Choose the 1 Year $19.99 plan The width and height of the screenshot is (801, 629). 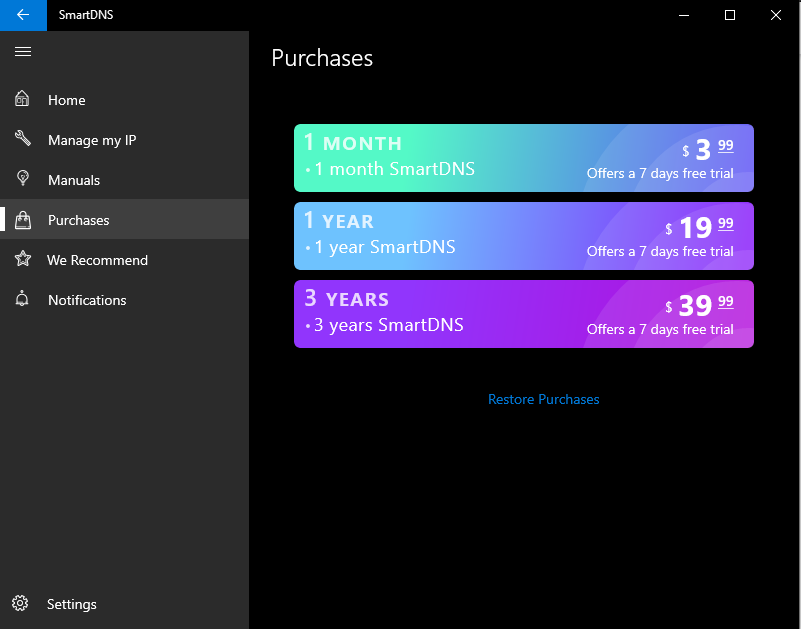(523, 236)
